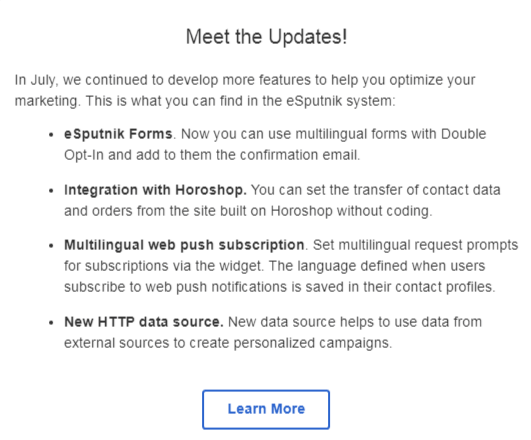Viewport: 531px width, 440px height.
Task: Click Multilingual web push subscription bold title
Action: (184, 245)
